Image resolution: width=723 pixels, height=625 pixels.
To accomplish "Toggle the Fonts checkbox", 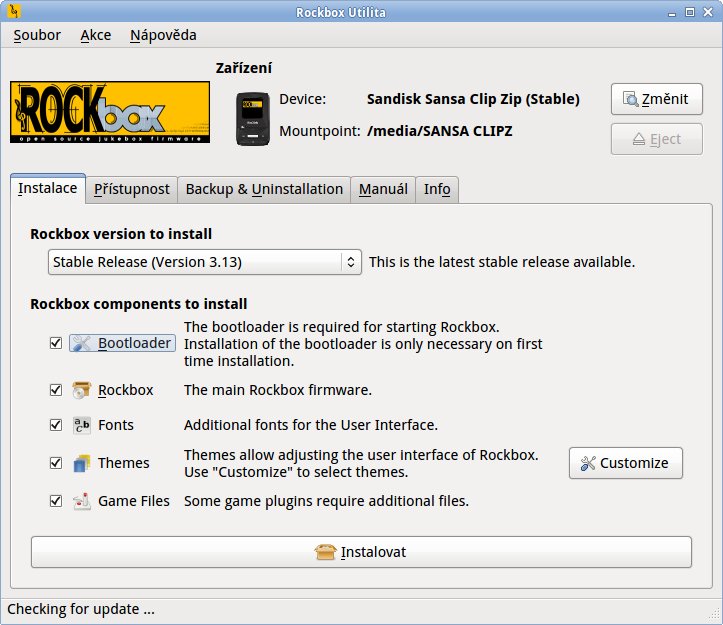I will pos(56,425).
